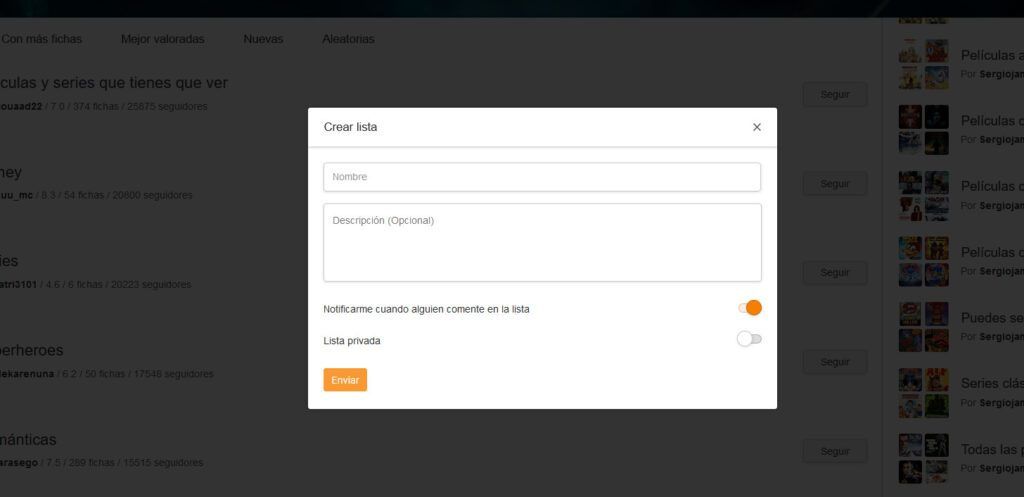Image resolution: width=1024 pixels, height=497 pixels.
Task: Open list titled 'series que tienes que ver'
Action: [114, 83]
